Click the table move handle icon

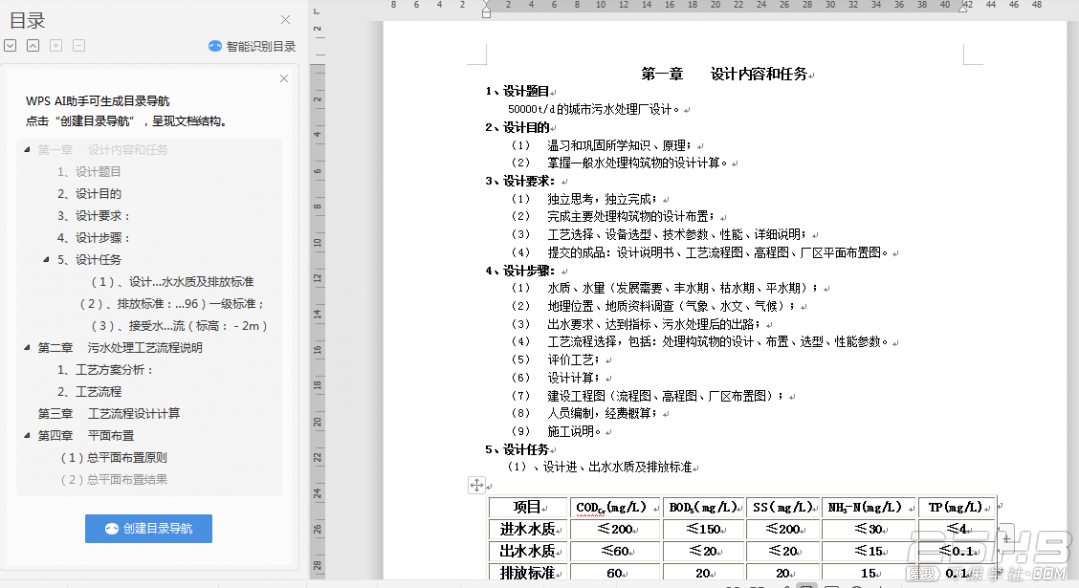pyautogui.click(x=476, y=485)
